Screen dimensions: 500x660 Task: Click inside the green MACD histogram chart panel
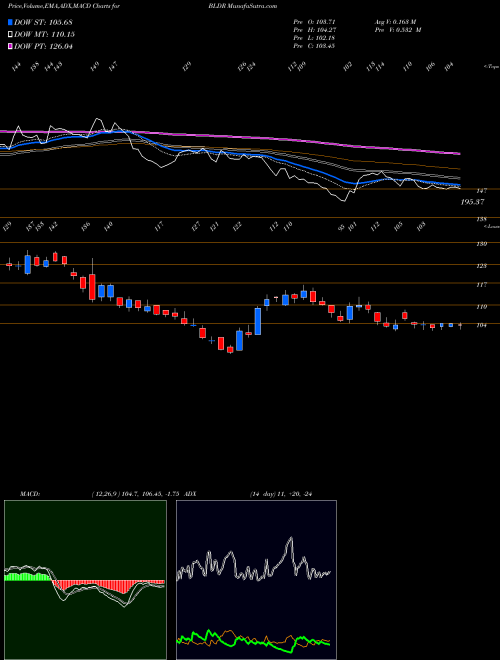coord(85,580)
